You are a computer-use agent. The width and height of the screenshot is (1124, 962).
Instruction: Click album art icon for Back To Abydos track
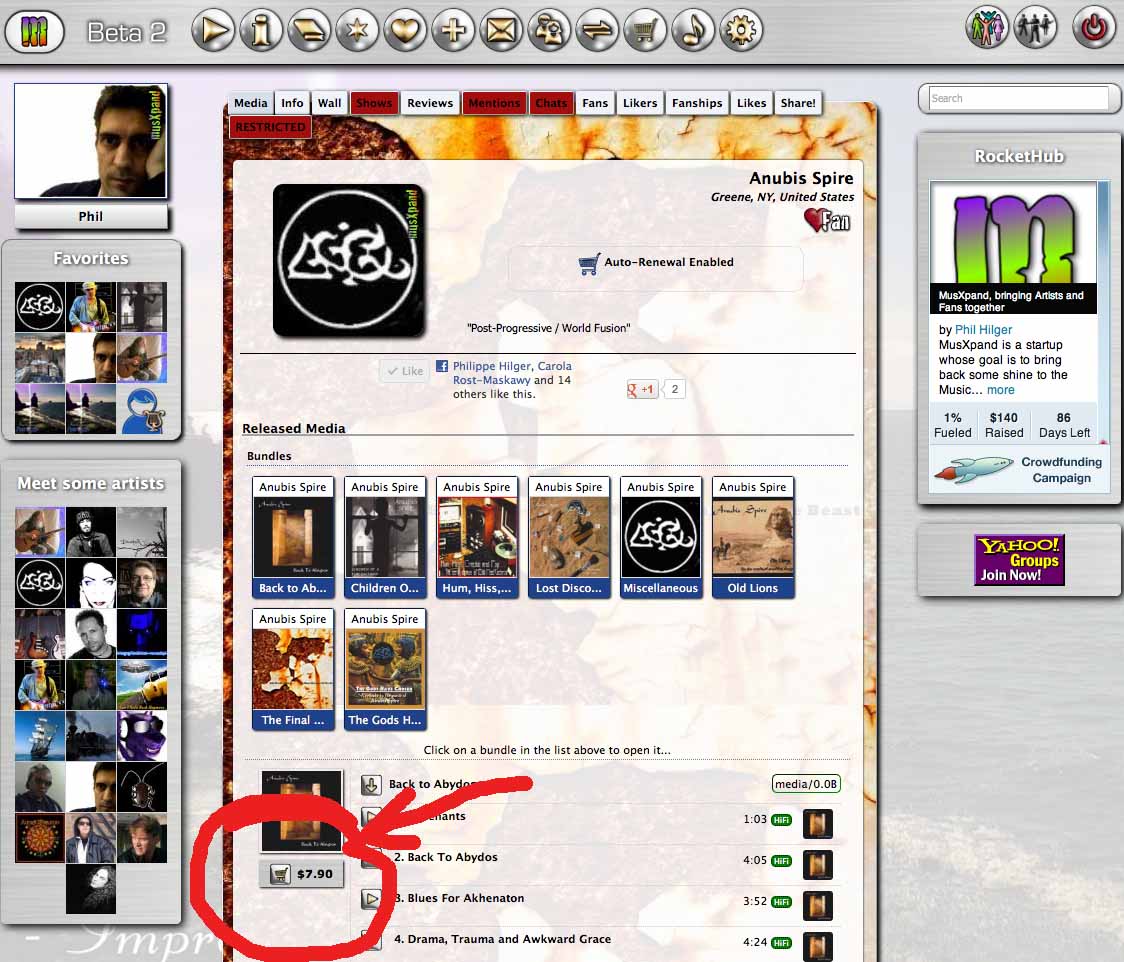click(817, 865)
